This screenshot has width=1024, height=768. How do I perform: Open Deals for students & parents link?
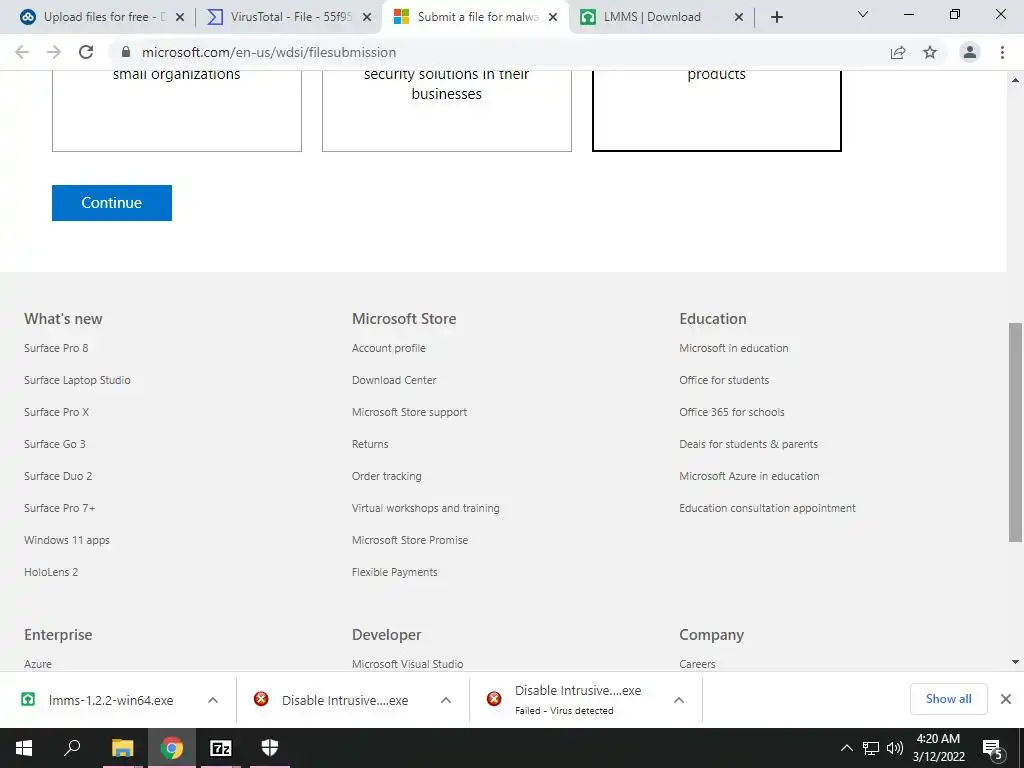point(748,444)
